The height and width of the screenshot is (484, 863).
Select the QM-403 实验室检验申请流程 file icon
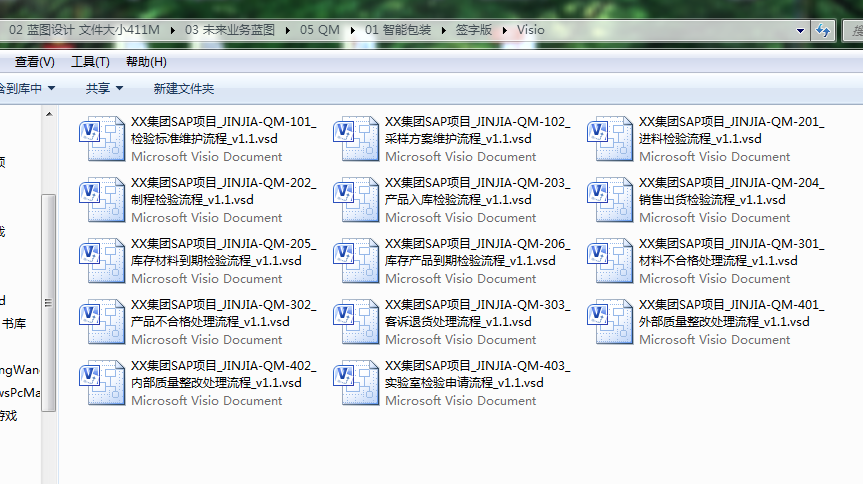[354, 382]
